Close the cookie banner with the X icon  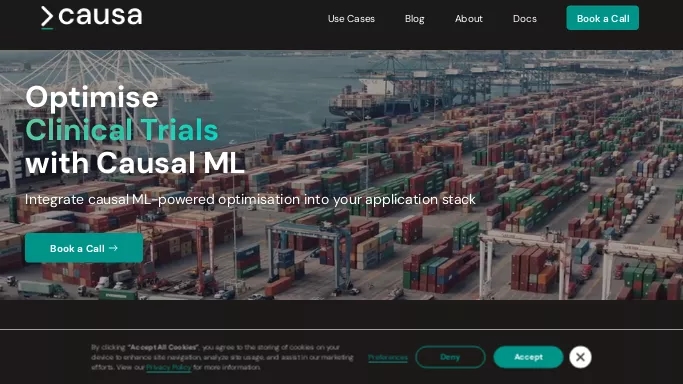tap(580, 357)
